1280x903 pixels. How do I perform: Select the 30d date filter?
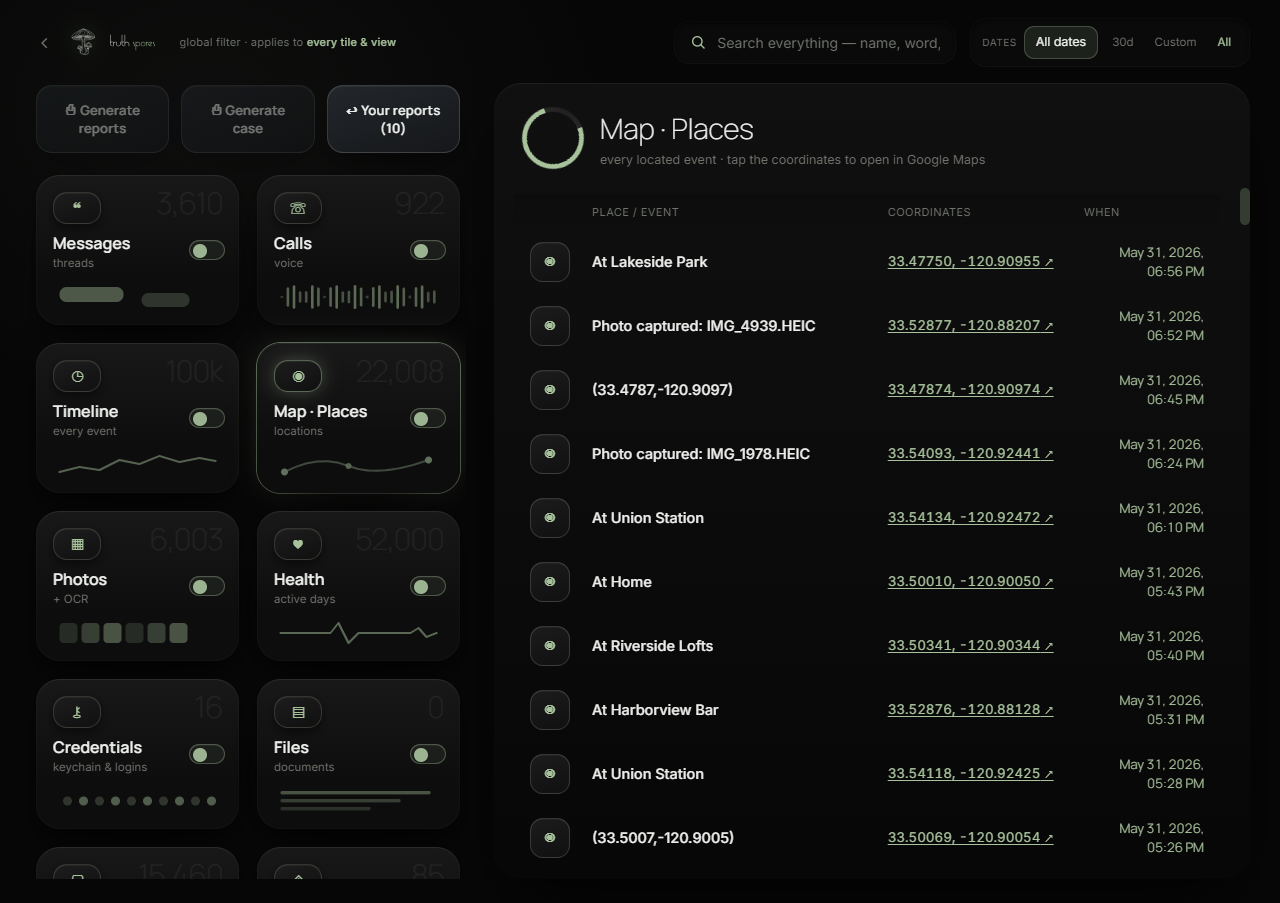click(1123, 42)
